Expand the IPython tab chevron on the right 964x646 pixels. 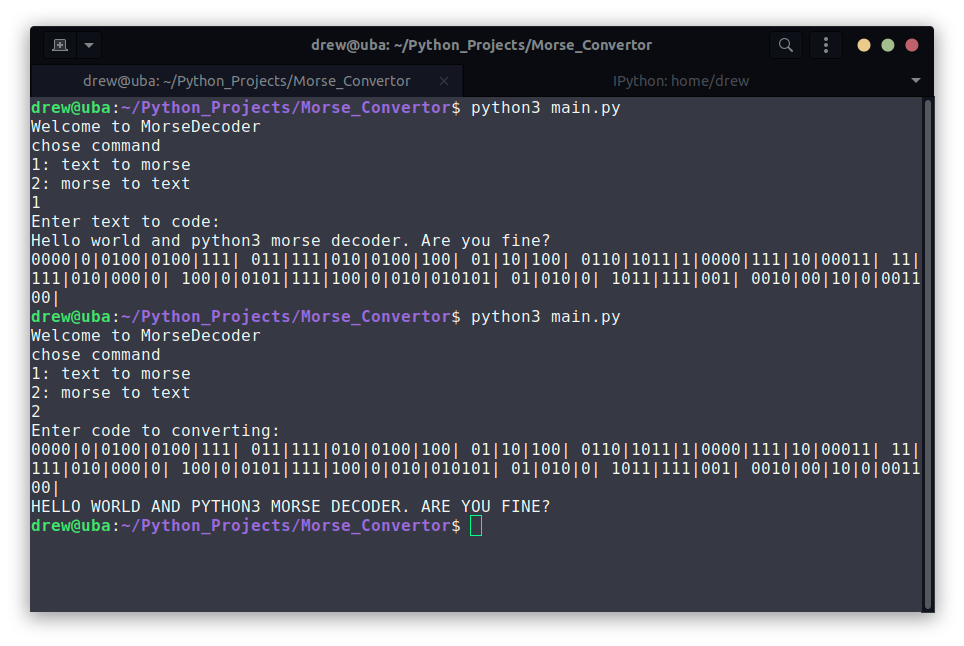[x=915, y=81]
